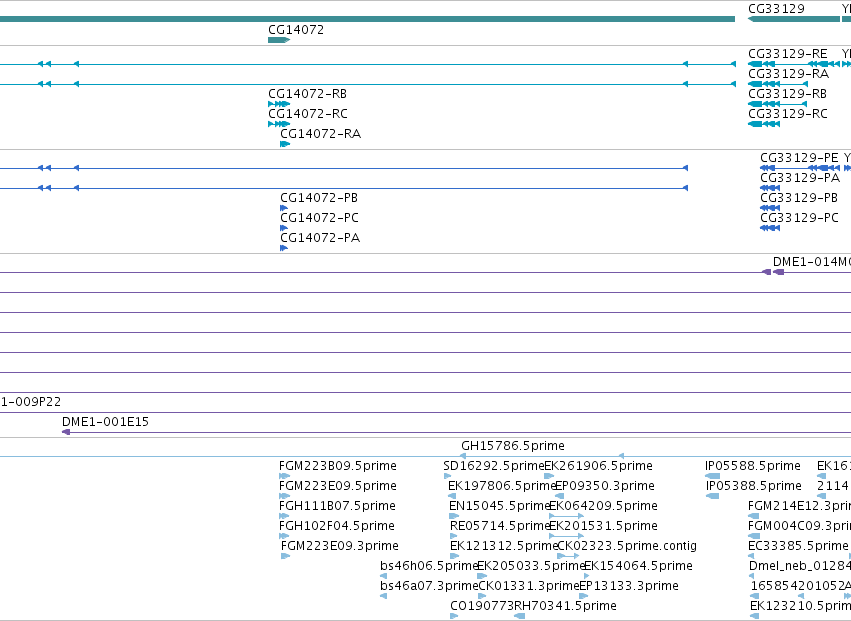Select protein CG14072-PC
This screenshot has width=851, height=621.
point(319,218)
